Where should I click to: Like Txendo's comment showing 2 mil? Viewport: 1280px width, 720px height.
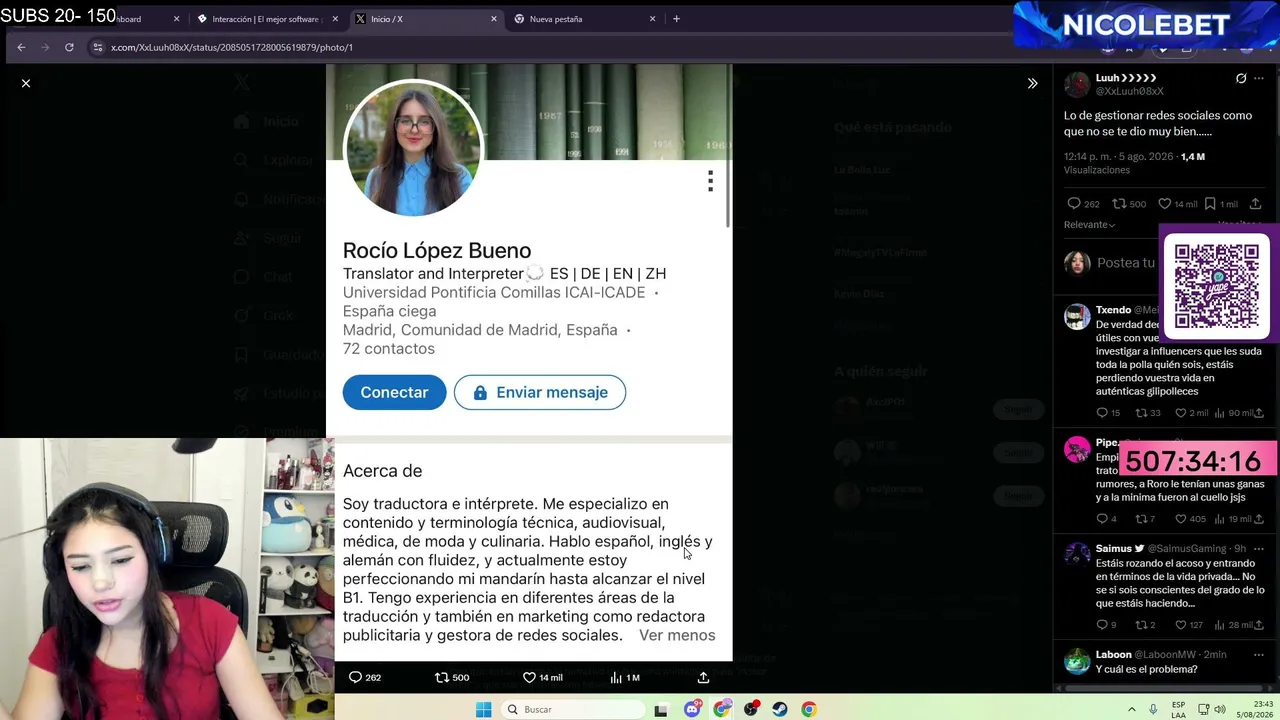(1181, 413)
